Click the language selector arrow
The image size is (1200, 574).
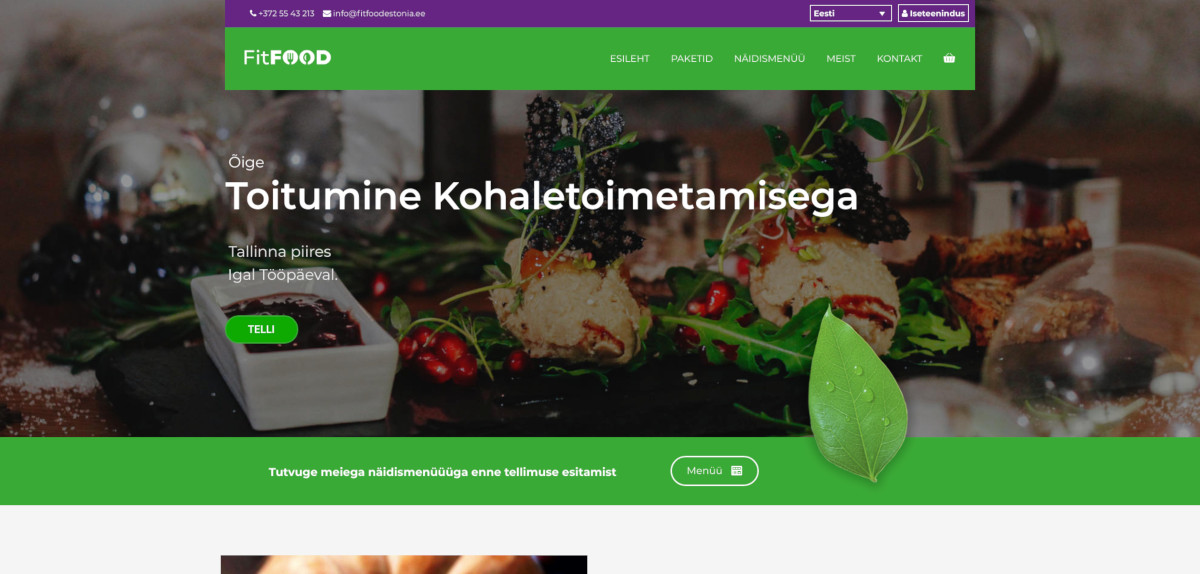pyautogui.click(x=882, y=14)
